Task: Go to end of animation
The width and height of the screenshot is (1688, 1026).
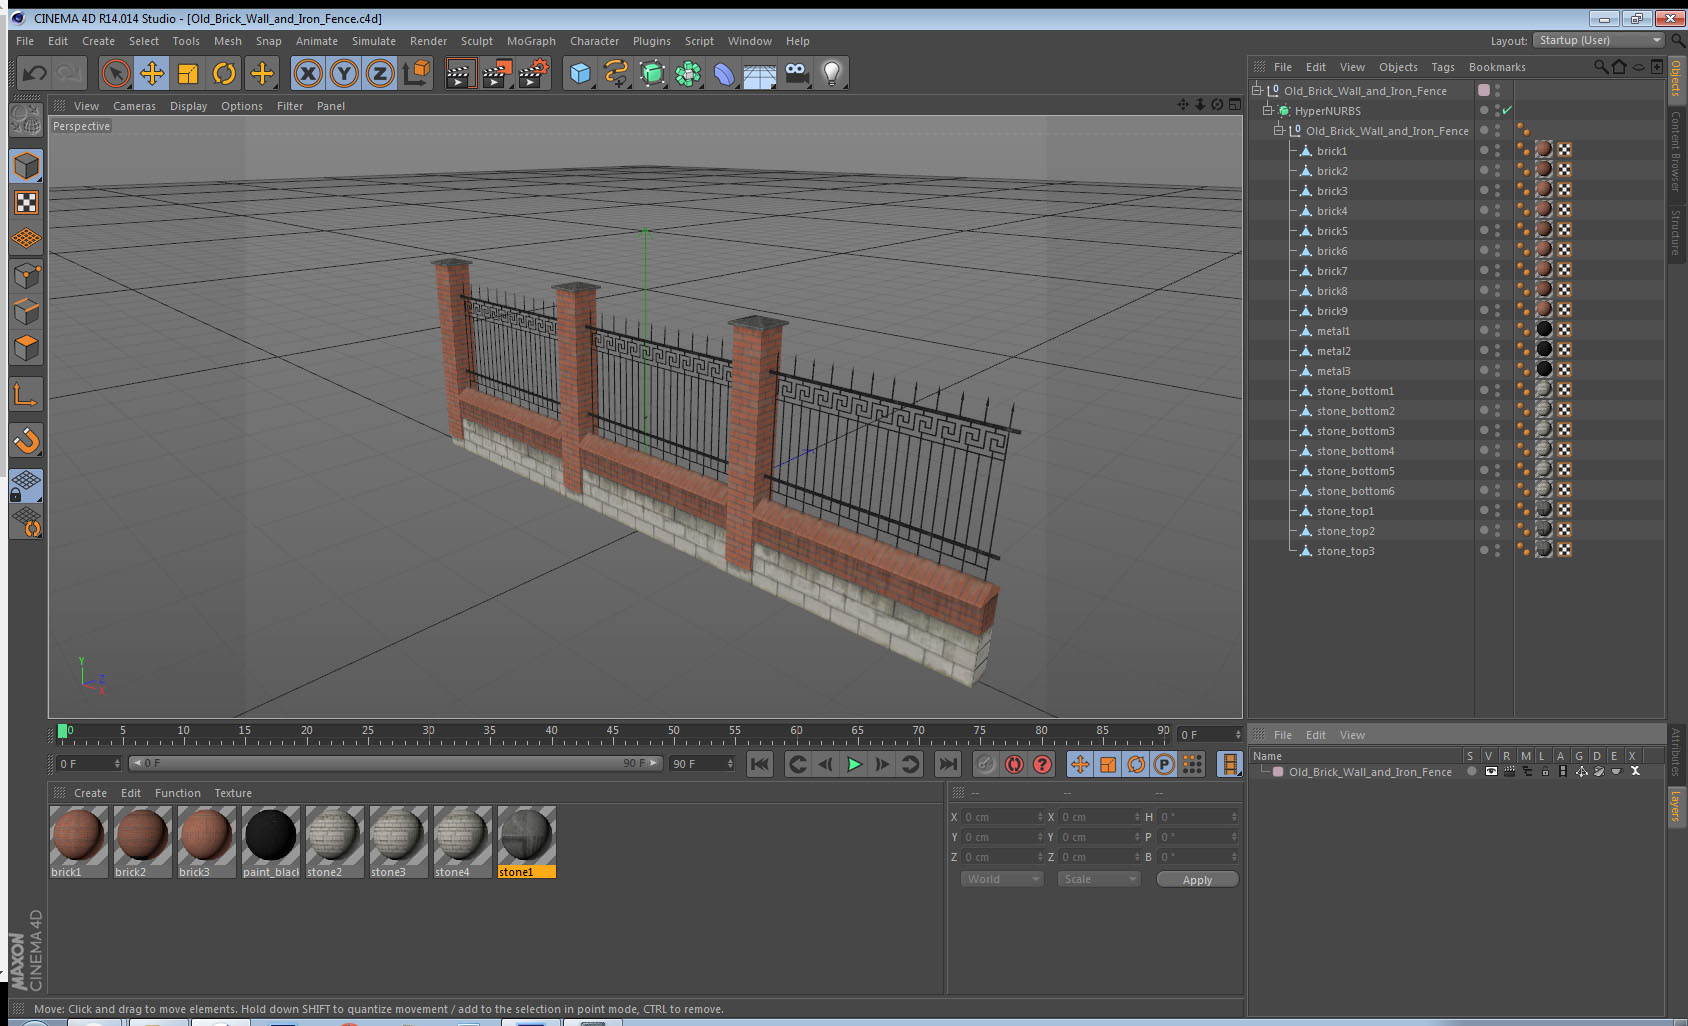Action: 947,764
